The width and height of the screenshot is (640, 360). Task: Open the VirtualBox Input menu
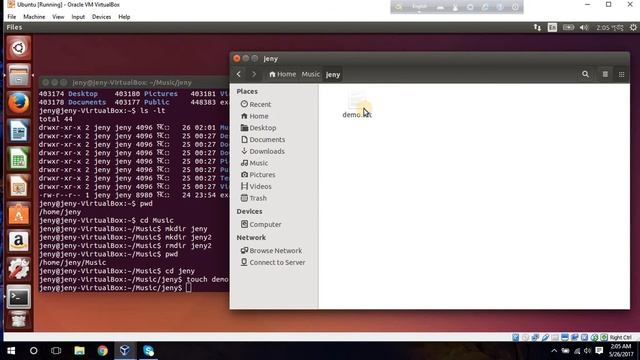pyautogui.click(x=78, y=17)
